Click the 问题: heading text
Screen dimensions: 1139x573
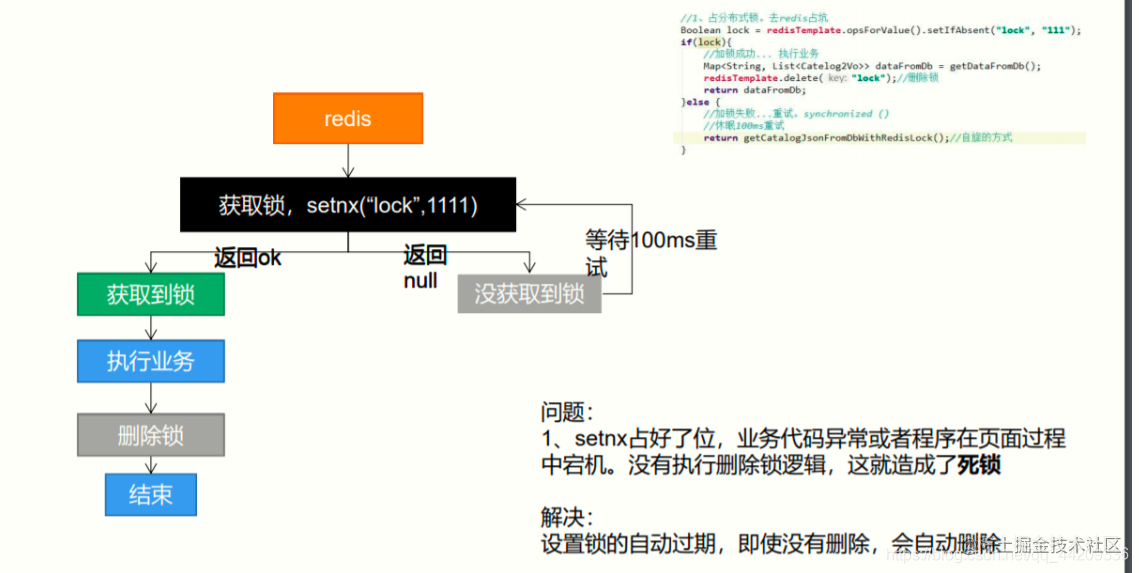point(567,412)
